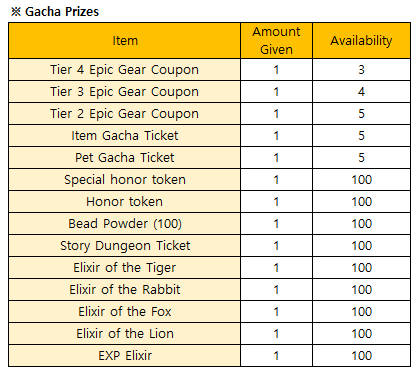This screenshot has height=373, width=416.
Task: Select the Availability column header
Action: [361, 41]
